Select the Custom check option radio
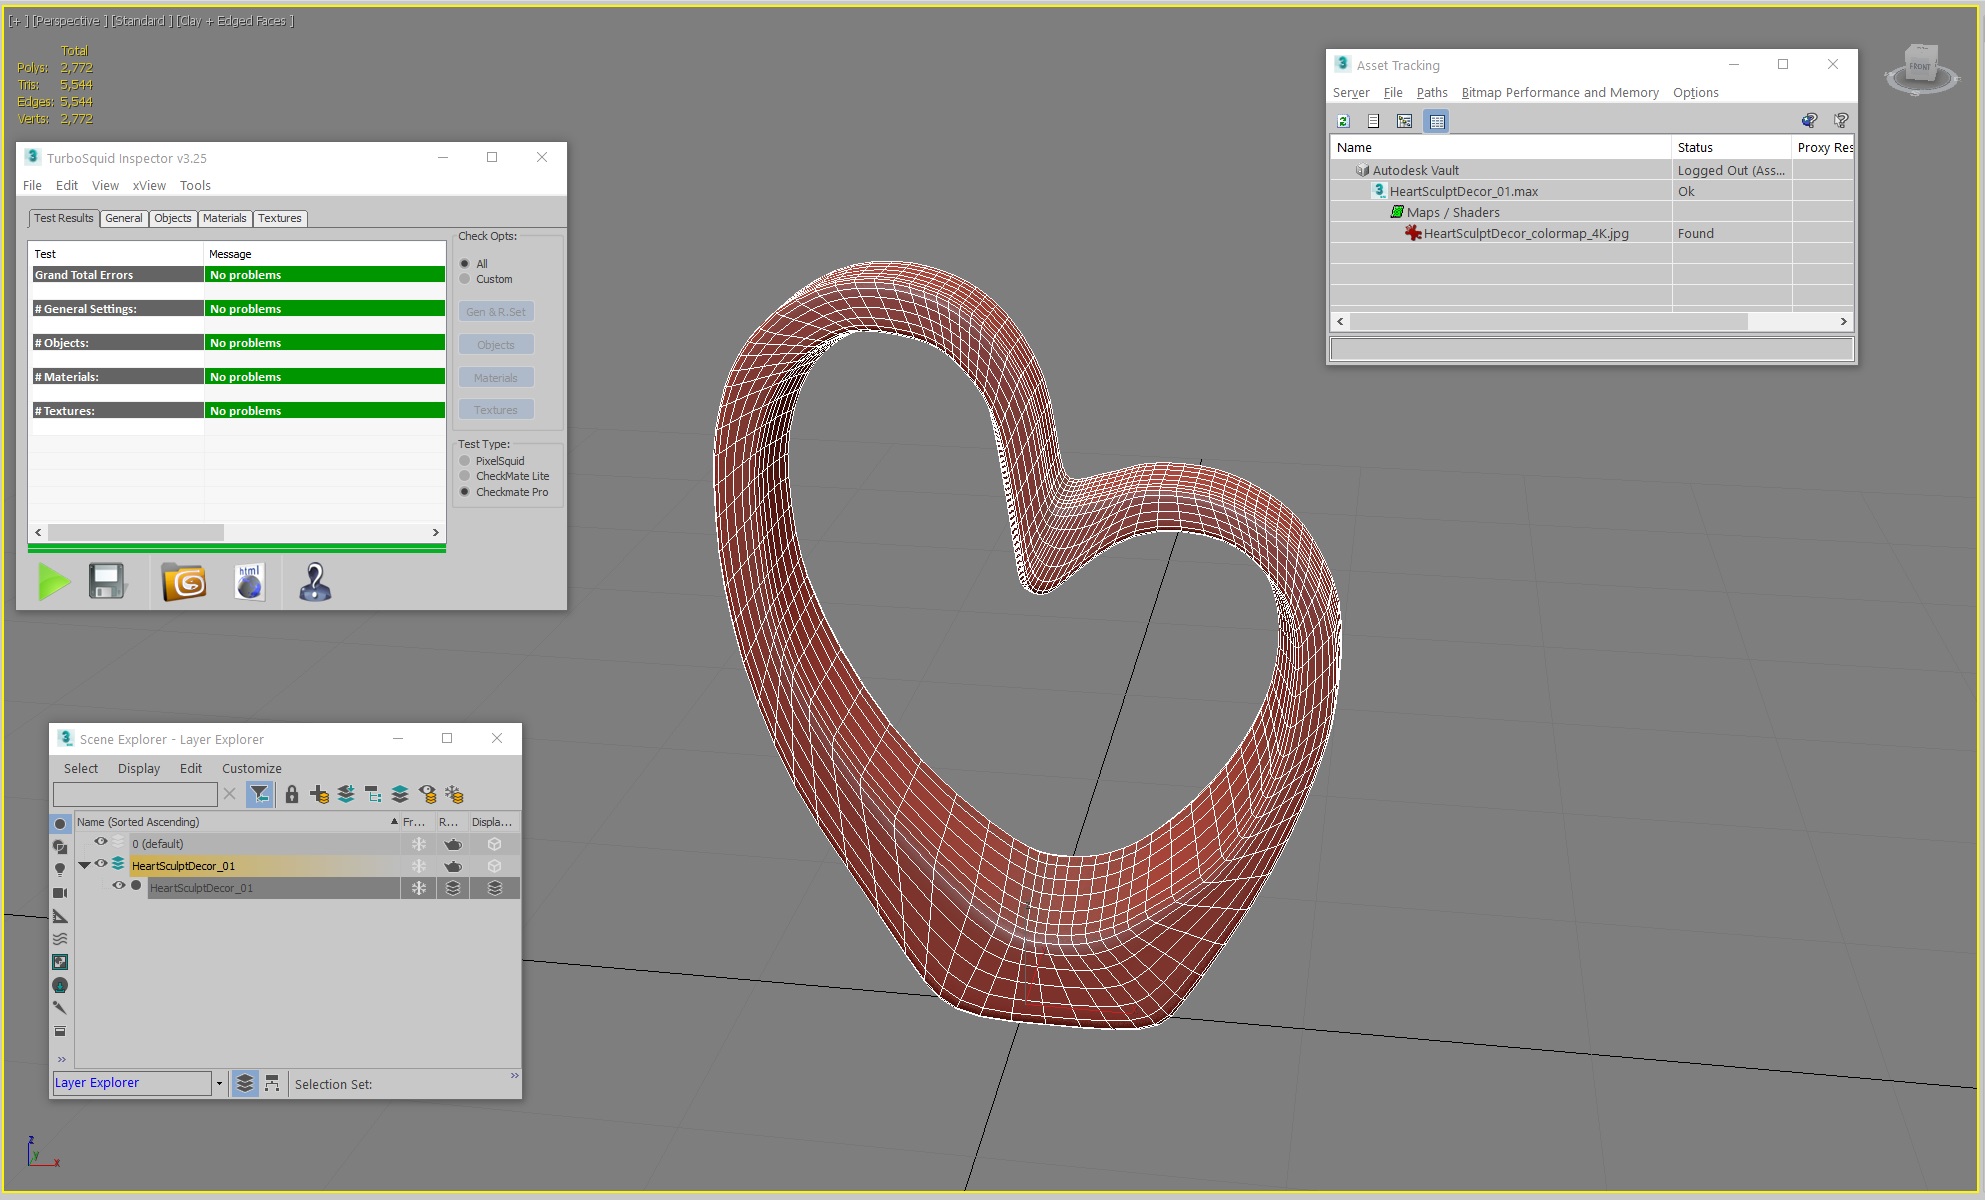The image size is (1985, 1200). click(x=465, y=279)
